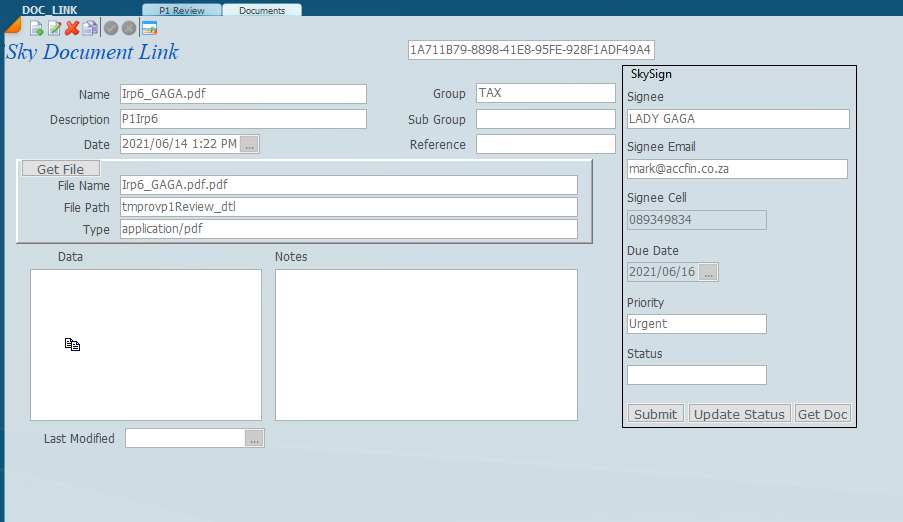
Task: Click into the Notes text area
Action: point(426,344)
